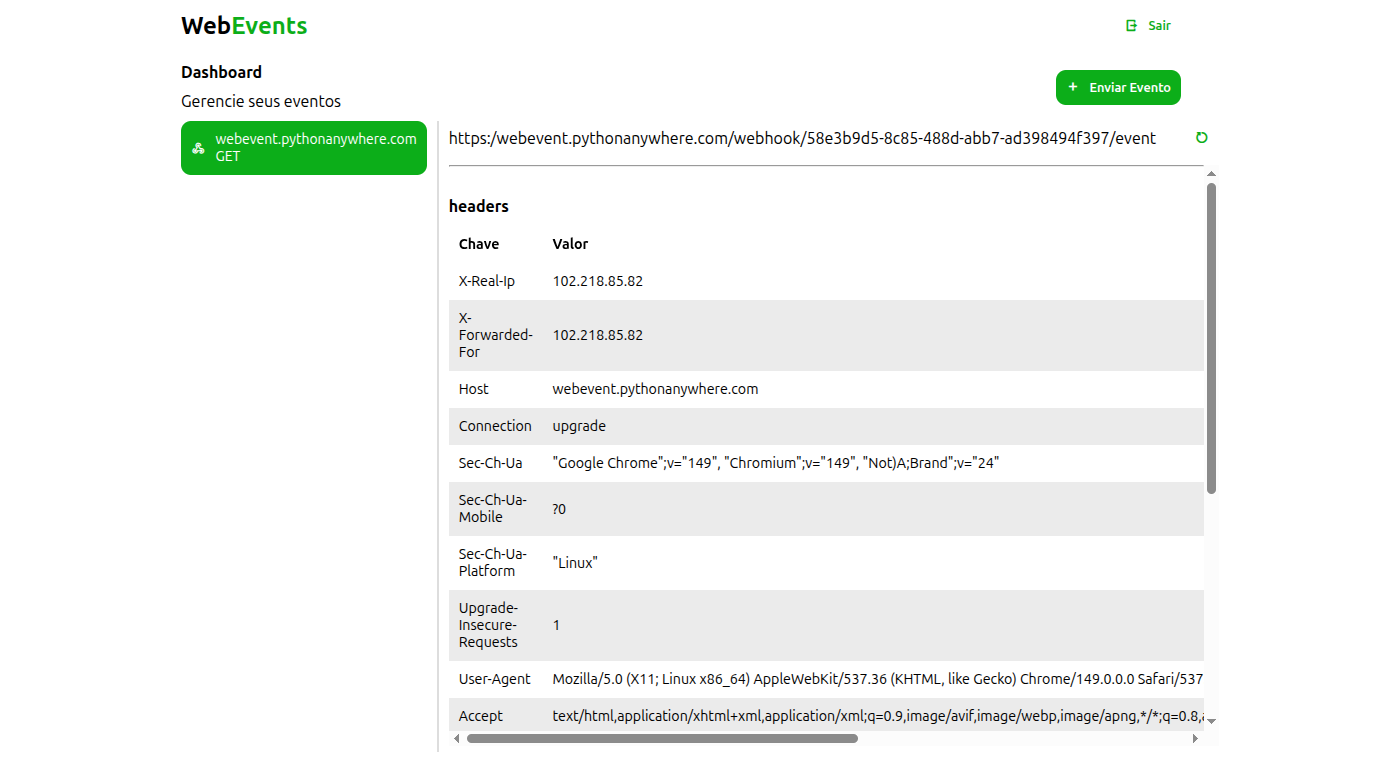The height and width of the screenshot is (773, 1386).
Task: Click the X-Real-Ip key cell
Action: pyautogui.click(x=496, y=281)
